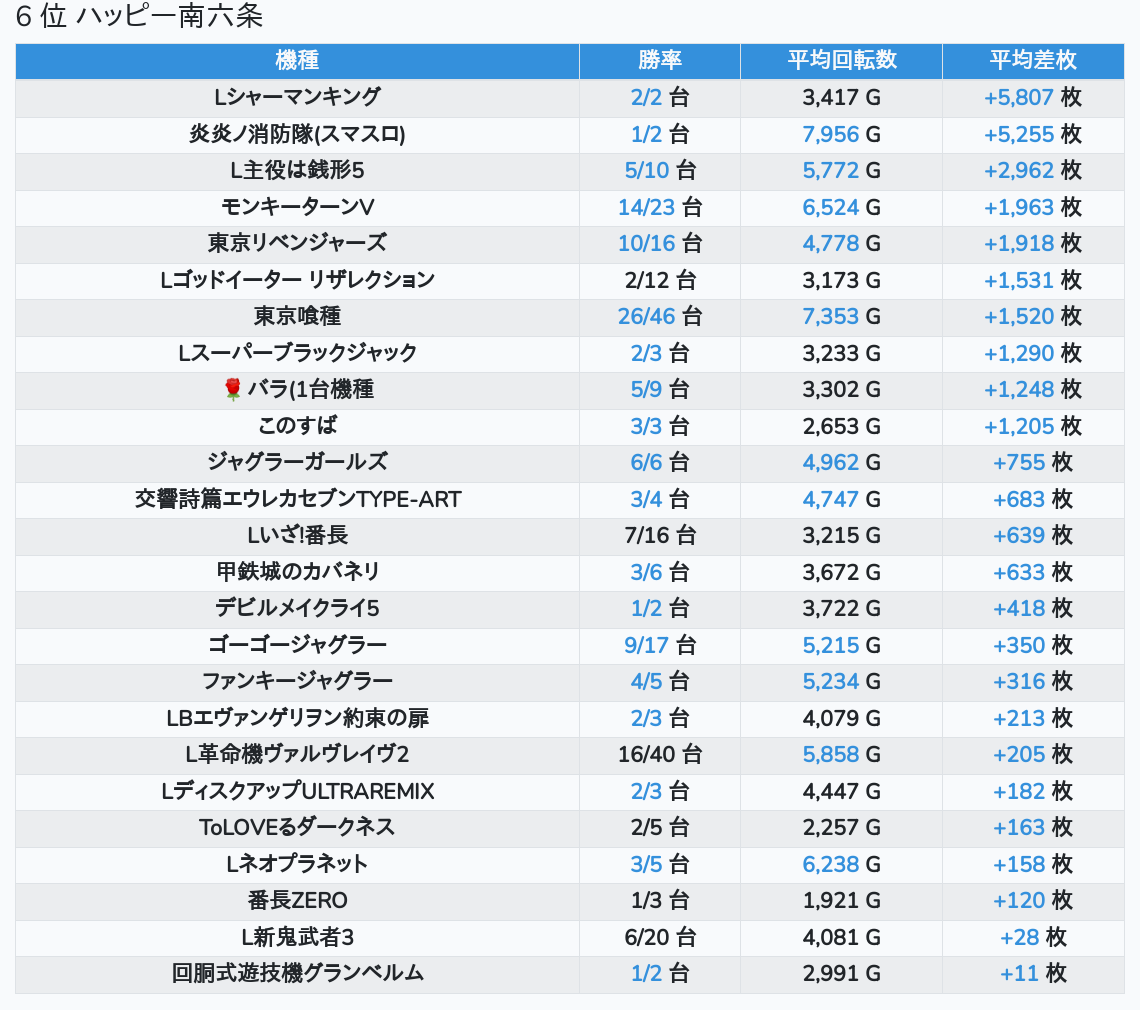Click +2,962 value for L主役は銭形5
Screen dimensions: 1140x1010
1018,171
